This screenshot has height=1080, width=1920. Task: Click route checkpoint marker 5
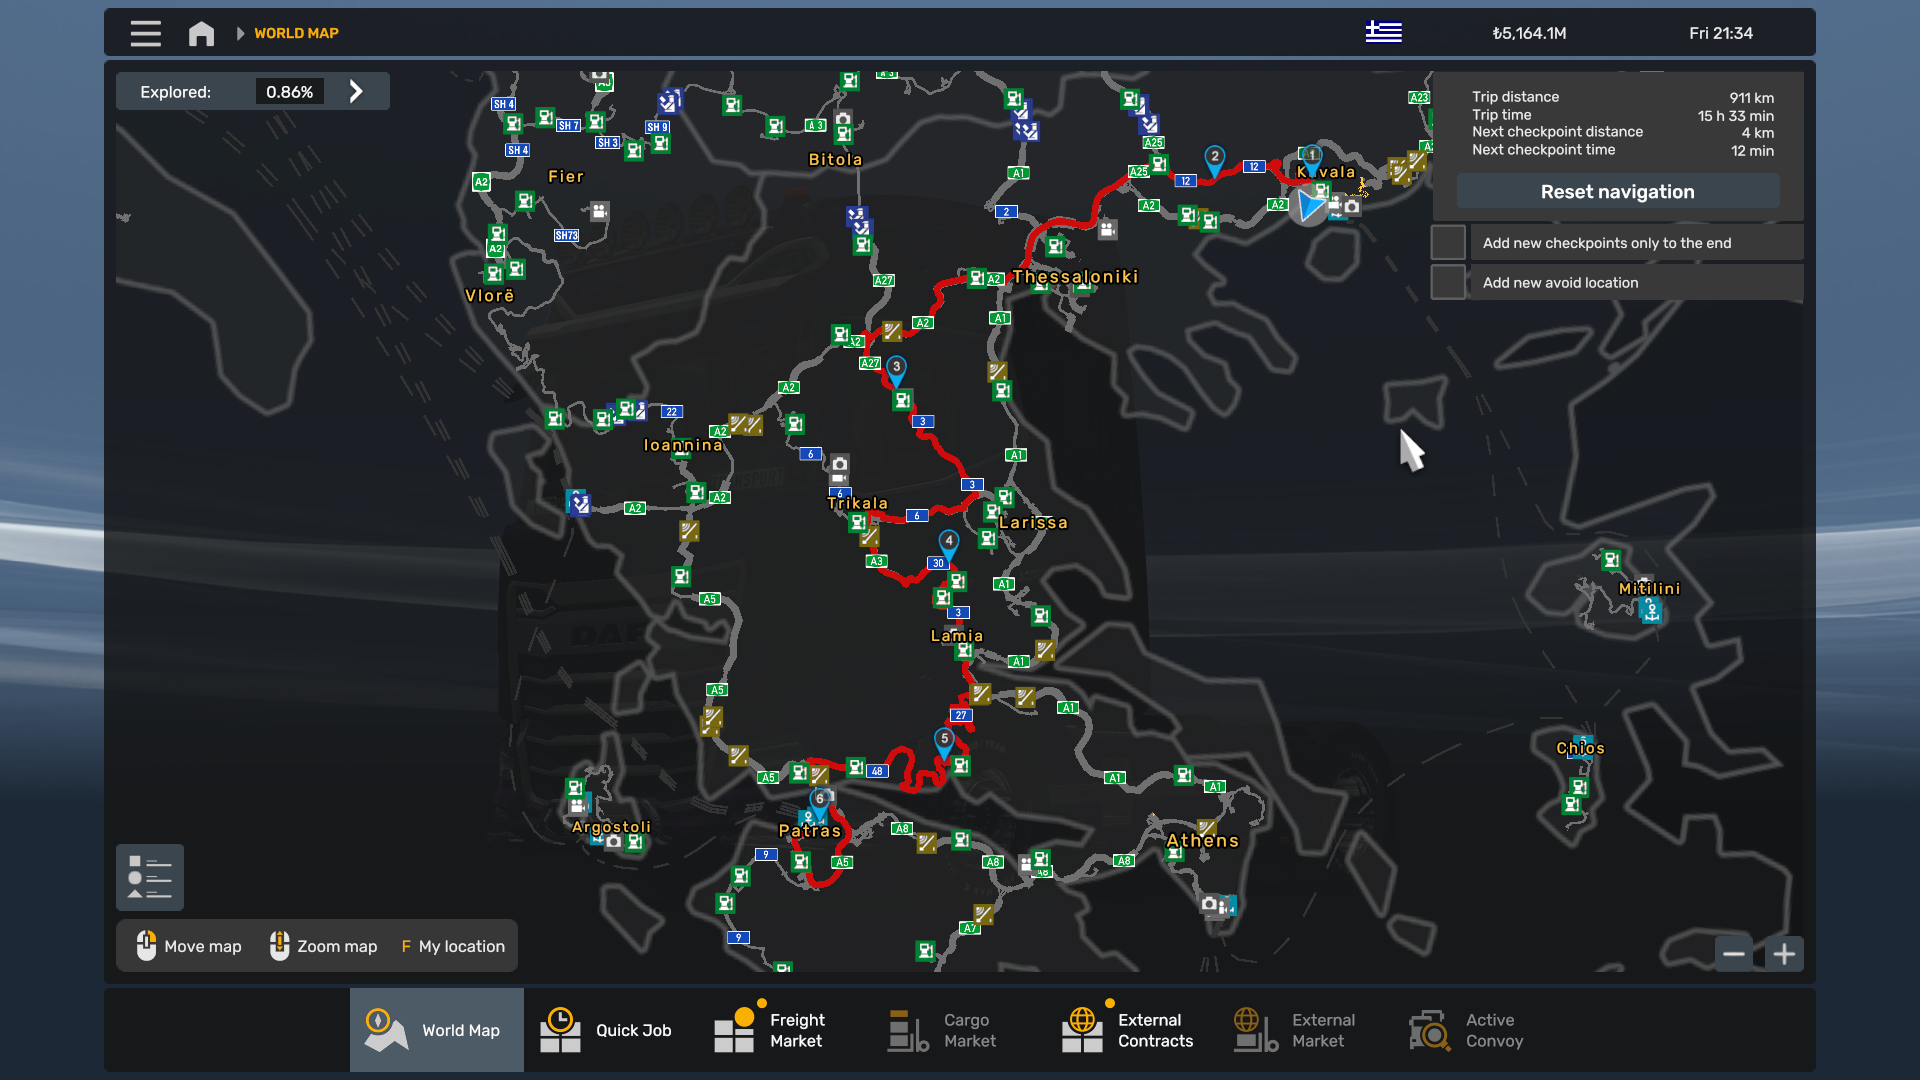pos(944,740)
